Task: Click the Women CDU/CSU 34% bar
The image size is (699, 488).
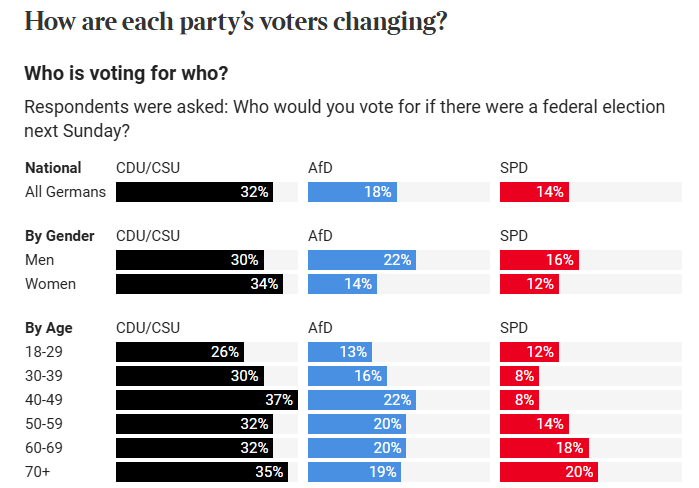Action: pyautogui.click(x=199, y=284)
